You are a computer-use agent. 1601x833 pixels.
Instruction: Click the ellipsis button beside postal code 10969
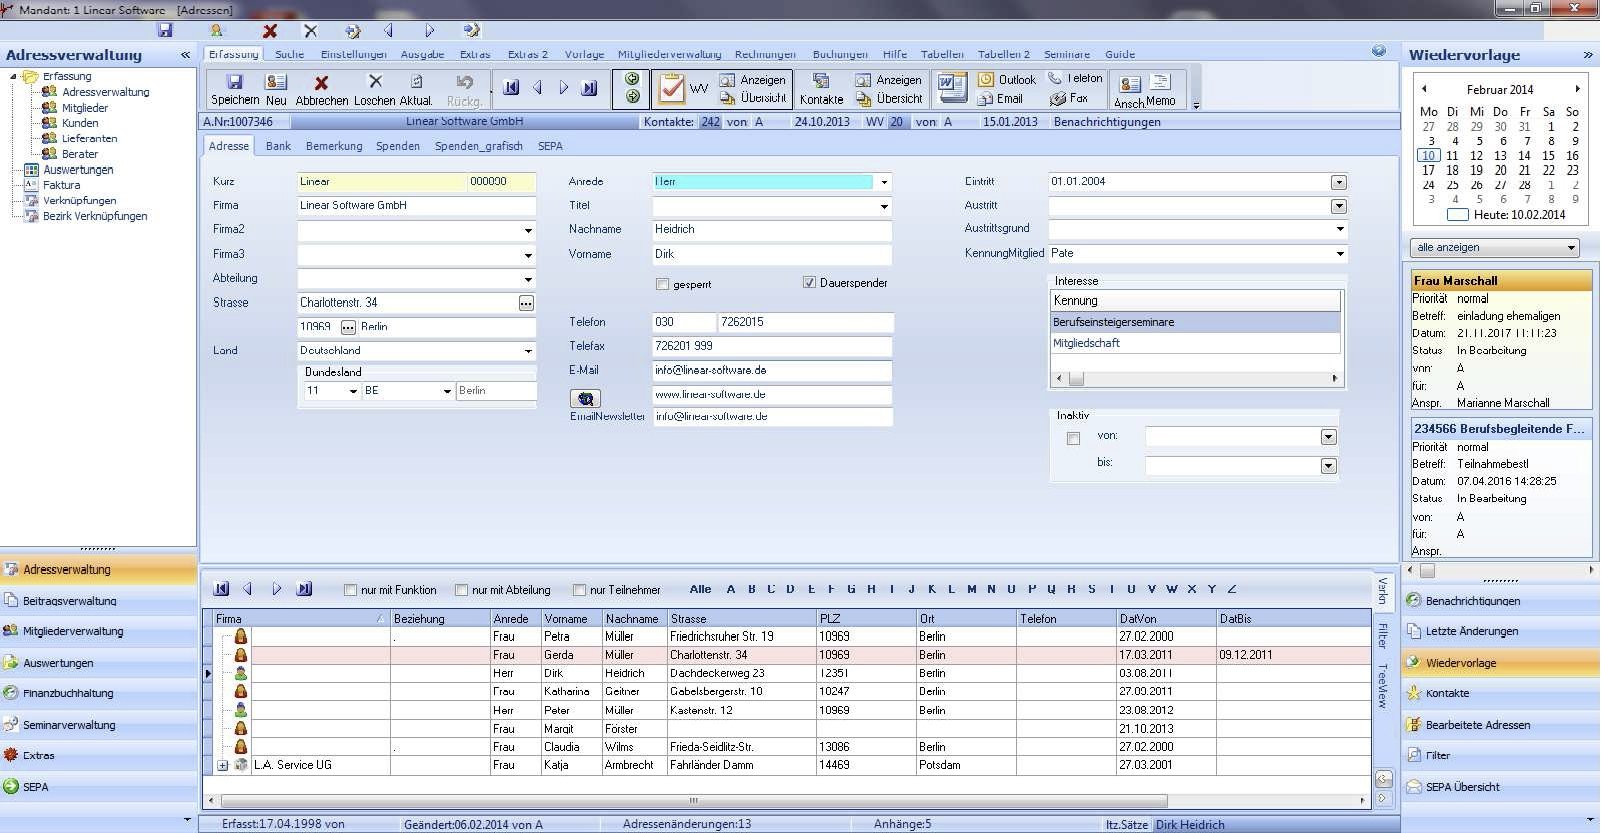pos(348,327)
